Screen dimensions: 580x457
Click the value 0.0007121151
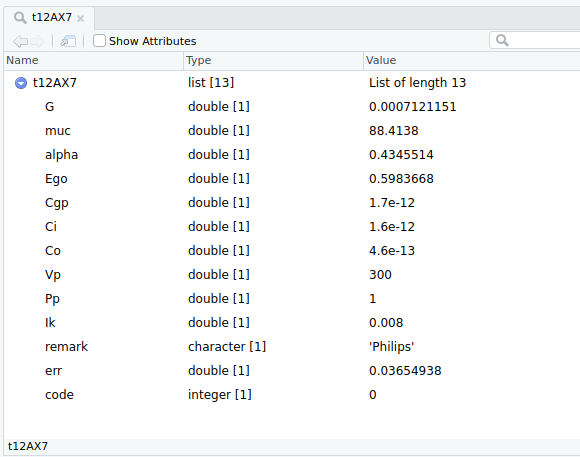(x=412, y=107)
